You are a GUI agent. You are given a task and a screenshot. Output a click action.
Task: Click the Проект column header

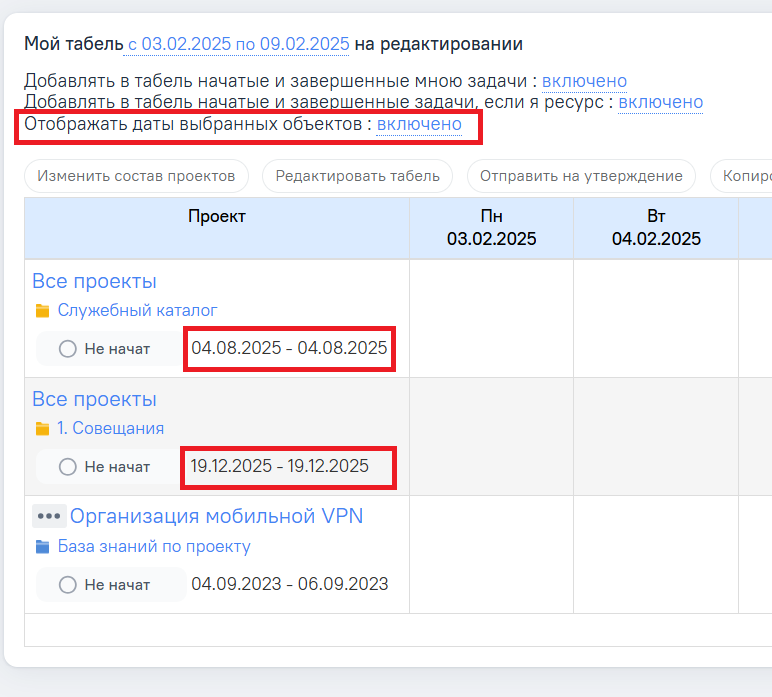point(217,228)
